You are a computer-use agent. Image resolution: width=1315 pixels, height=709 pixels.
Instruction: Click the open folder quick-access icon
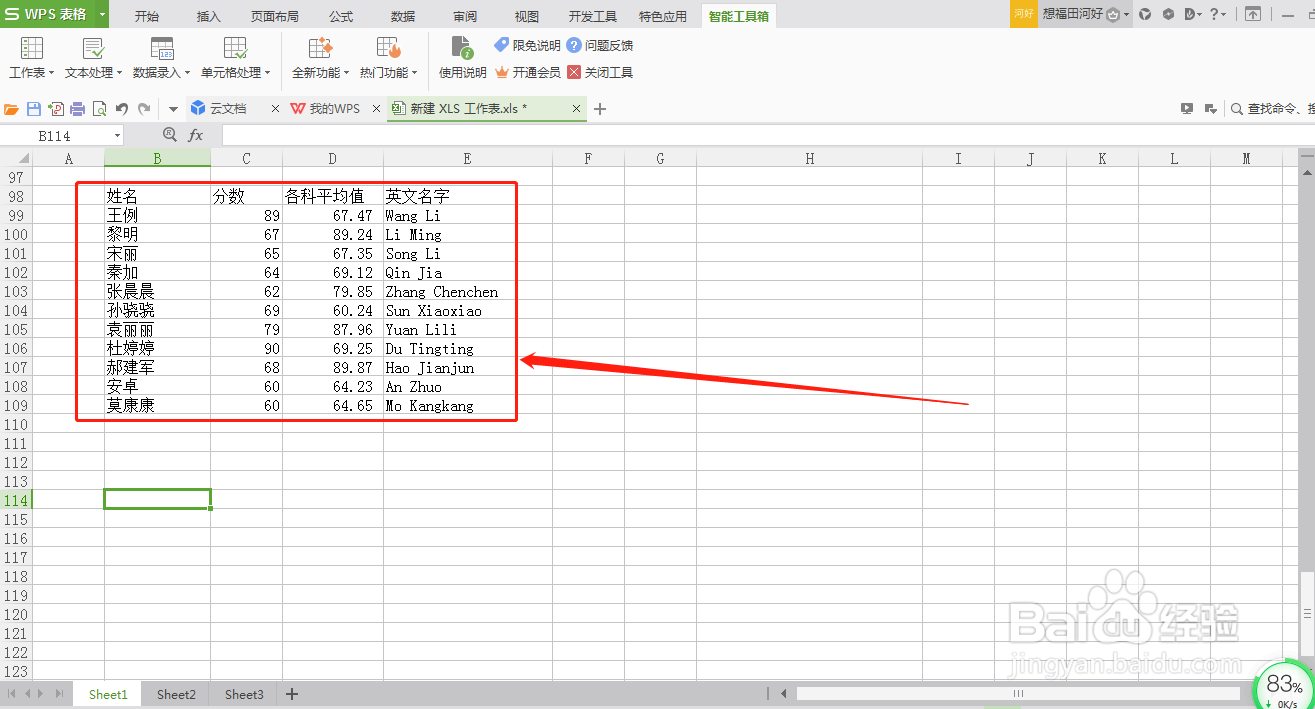click(x=12, y=109)
